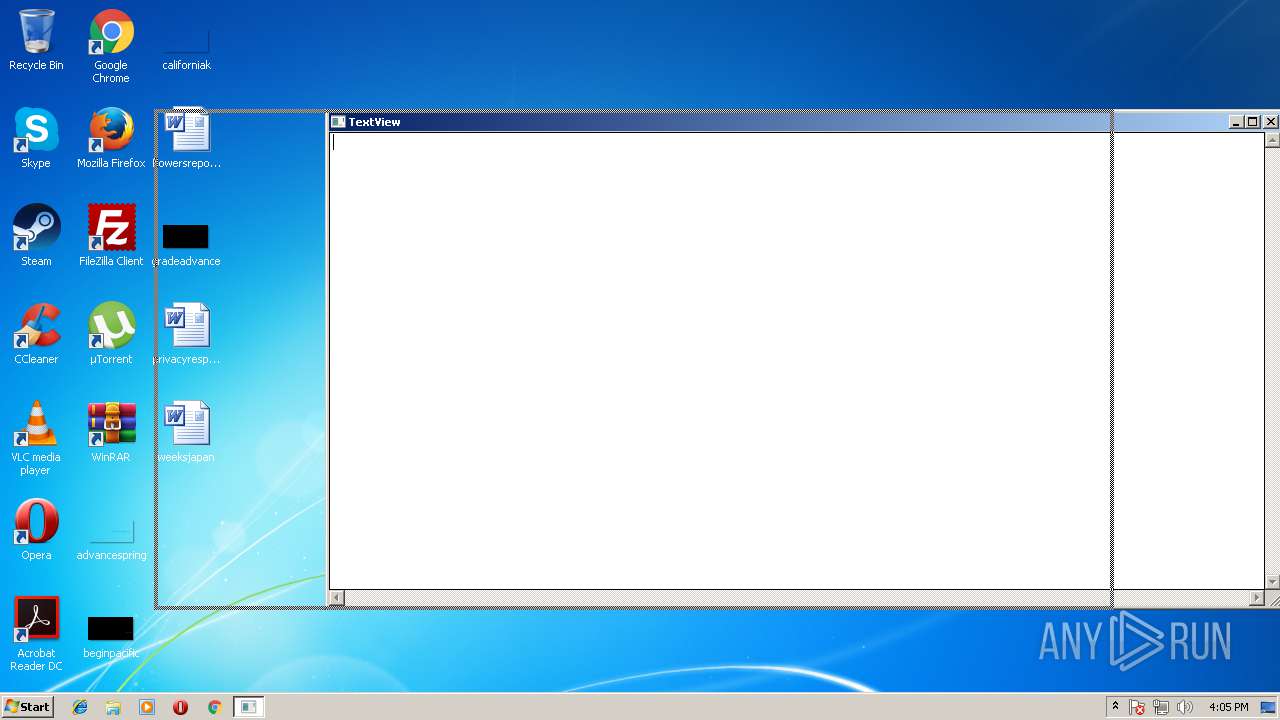Launch WinRAR from the desktop
Viewport: 1280px width, 720px height.
point(111,433)
